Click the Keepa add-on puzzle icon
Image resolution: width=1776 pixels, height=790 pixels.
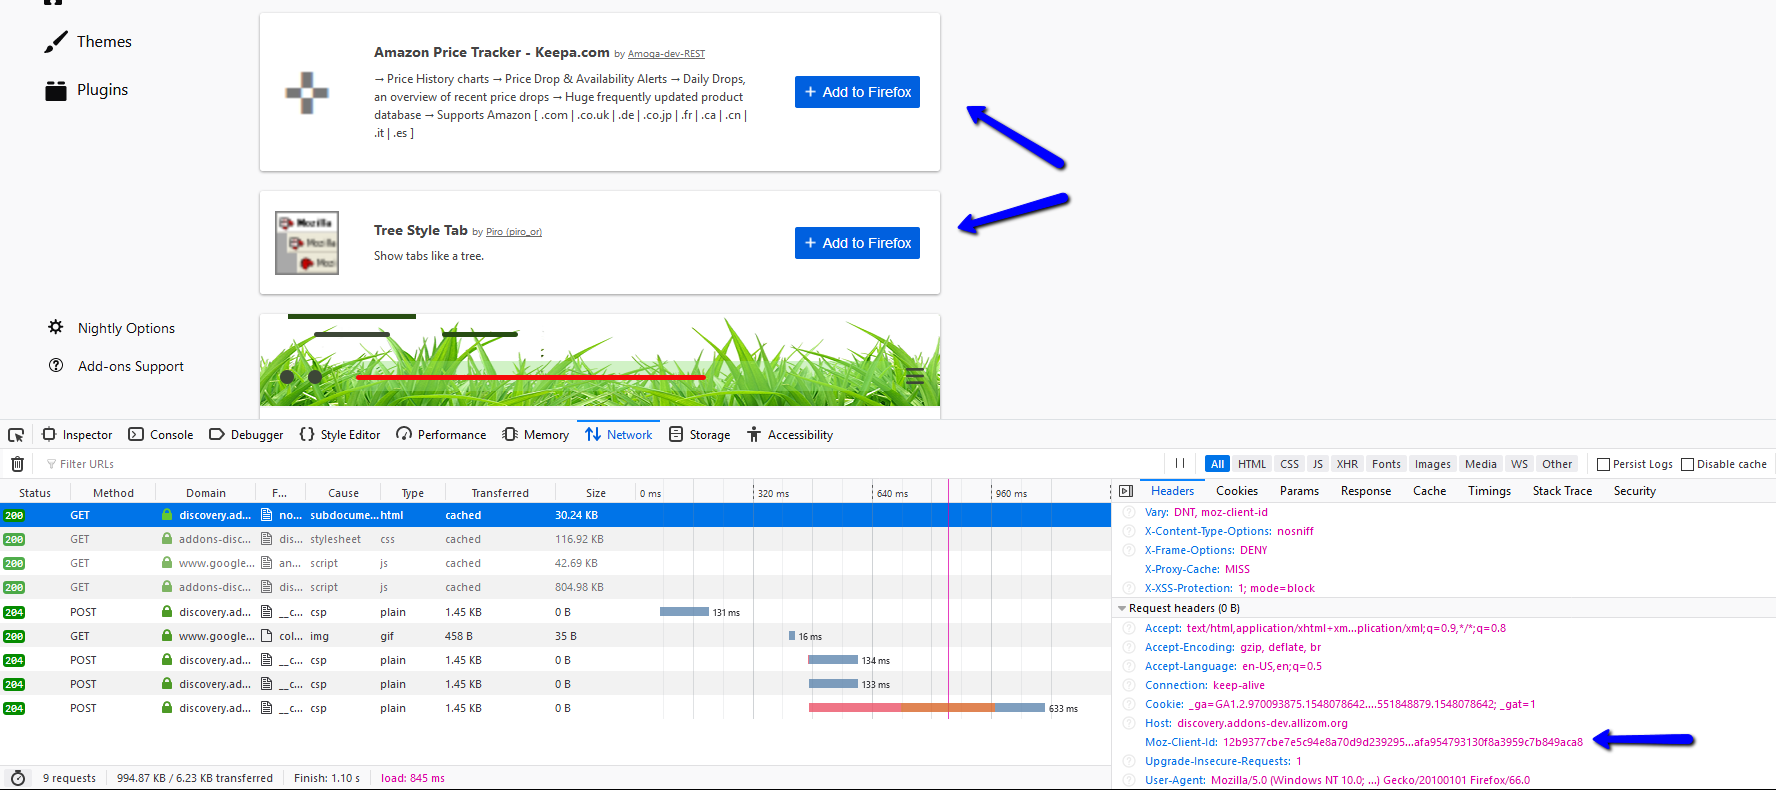[307, 93]
